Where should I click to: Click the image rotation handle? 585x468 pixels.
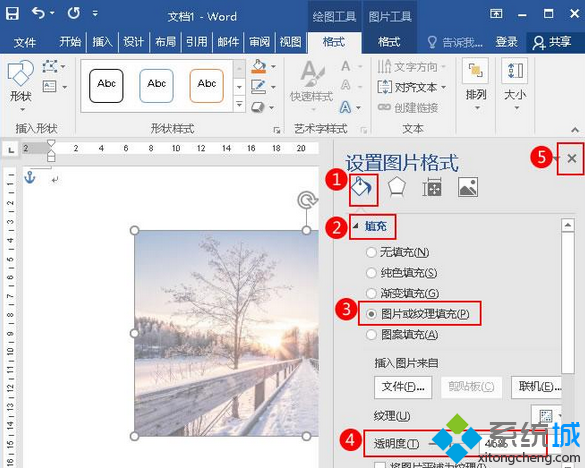click(x=307, y=200)
